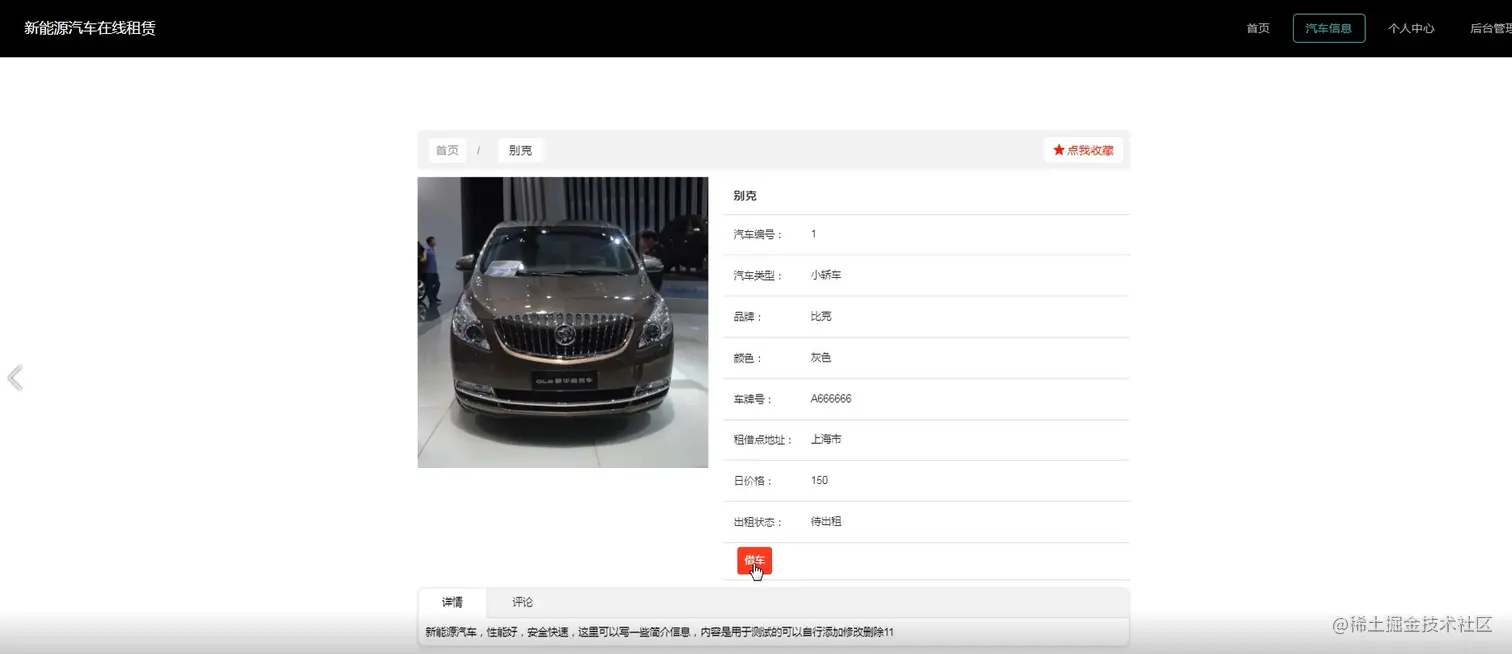
Task: Click the red 借车 rent button
Action: click(754, 560)
